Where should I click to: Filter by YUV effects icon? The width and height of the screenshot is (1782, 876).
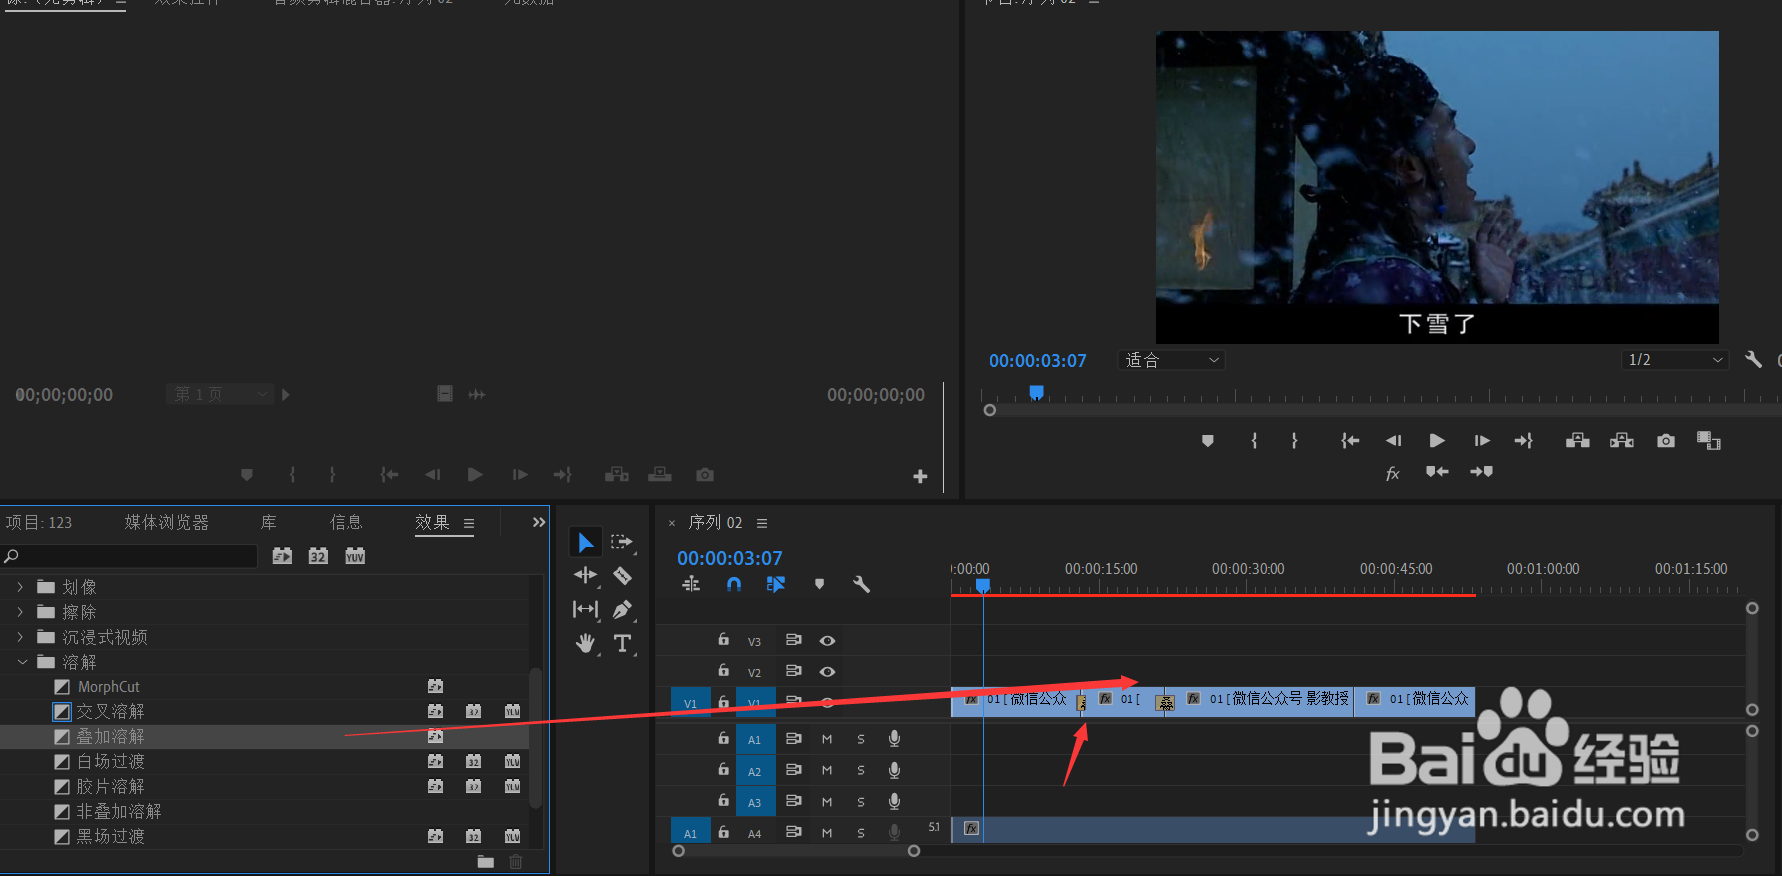[x=355, y=556]
